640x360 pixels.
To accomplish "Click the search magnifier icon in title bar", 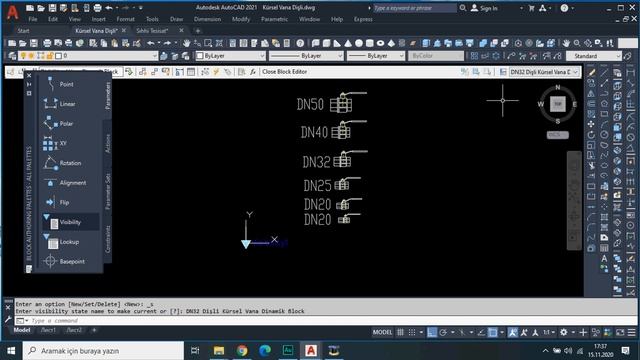I will pos(462,8).
